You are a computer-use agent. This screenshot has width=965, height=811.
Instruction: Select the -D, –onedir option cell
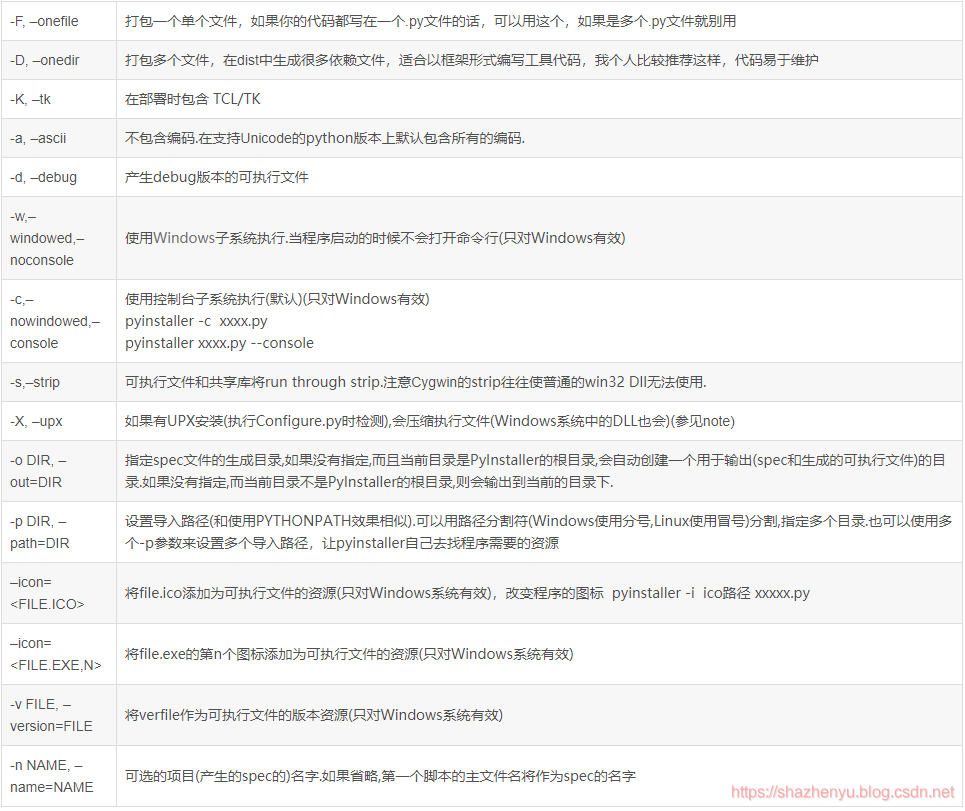click(58, 60)
